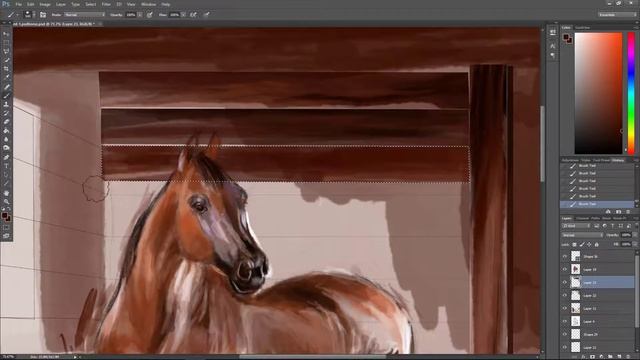Hide the Layer 19 layer

(x=565, y=269)
